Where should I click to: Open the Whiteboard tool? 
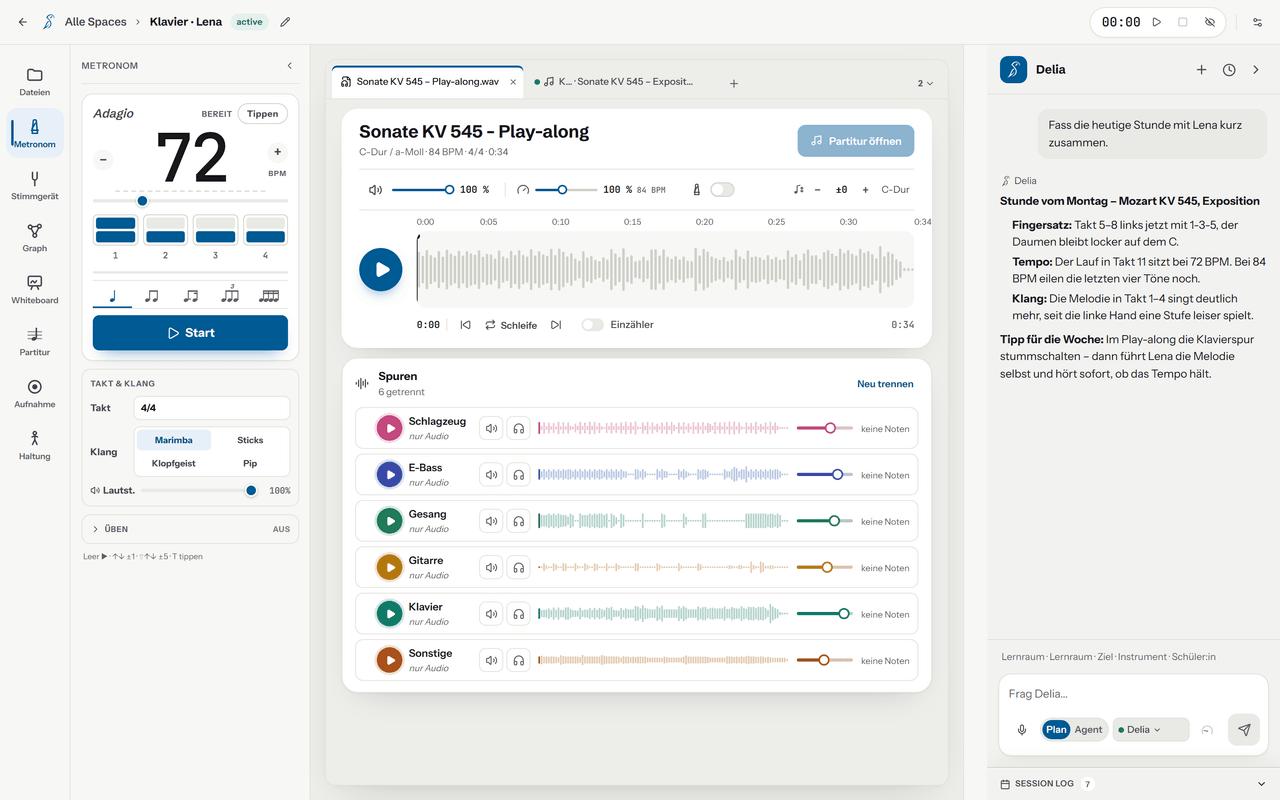coord(35,290)
